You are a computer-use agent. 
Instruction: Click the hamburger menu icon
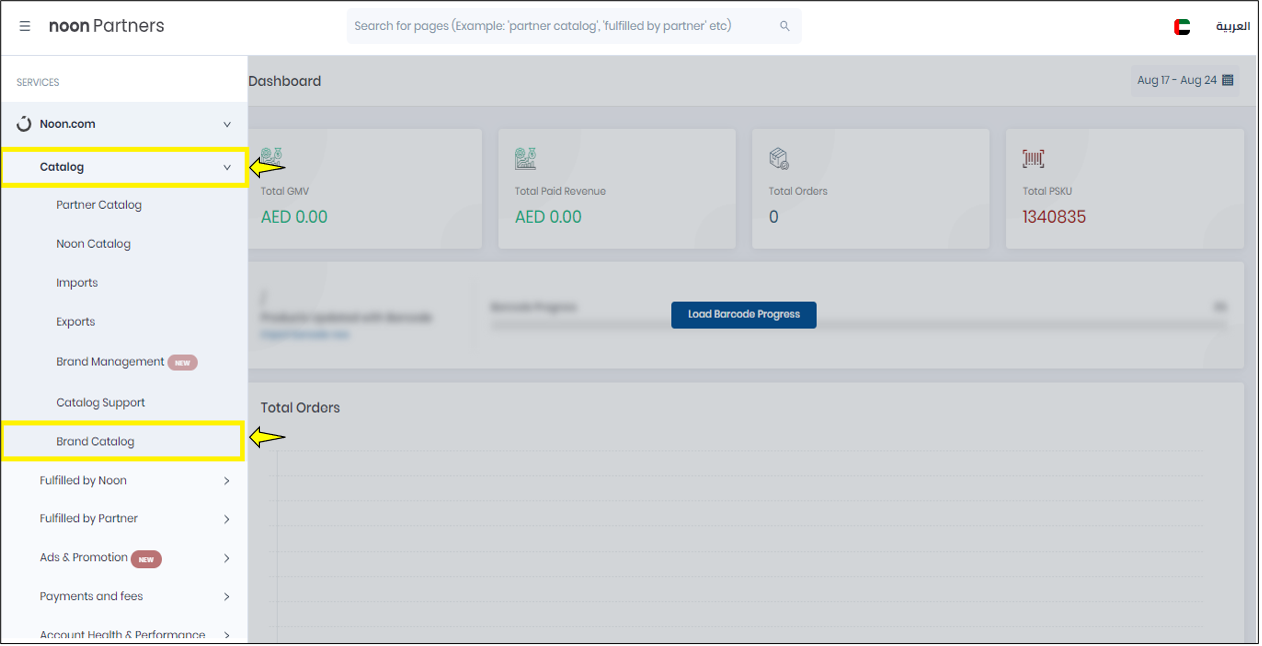pyautogui.click(x=25, y=27)
